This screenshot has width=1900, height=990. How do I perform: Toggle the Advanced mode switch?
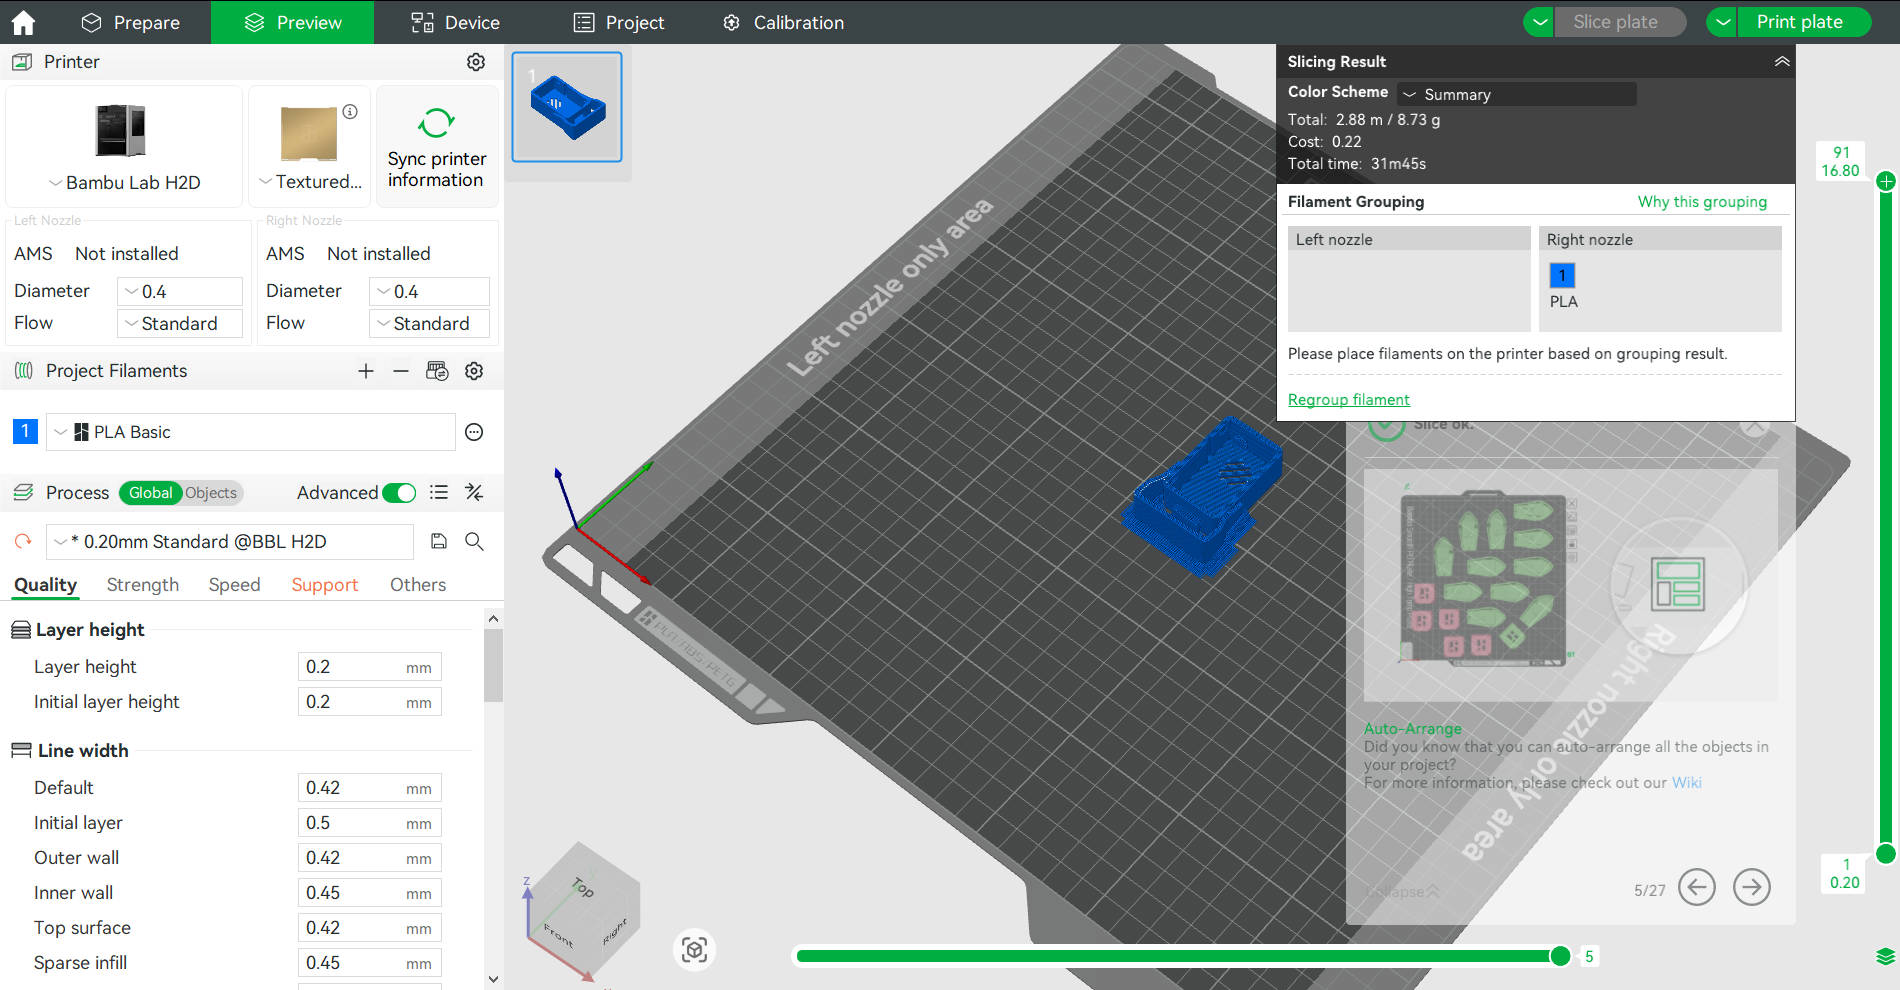coord(399,493)
